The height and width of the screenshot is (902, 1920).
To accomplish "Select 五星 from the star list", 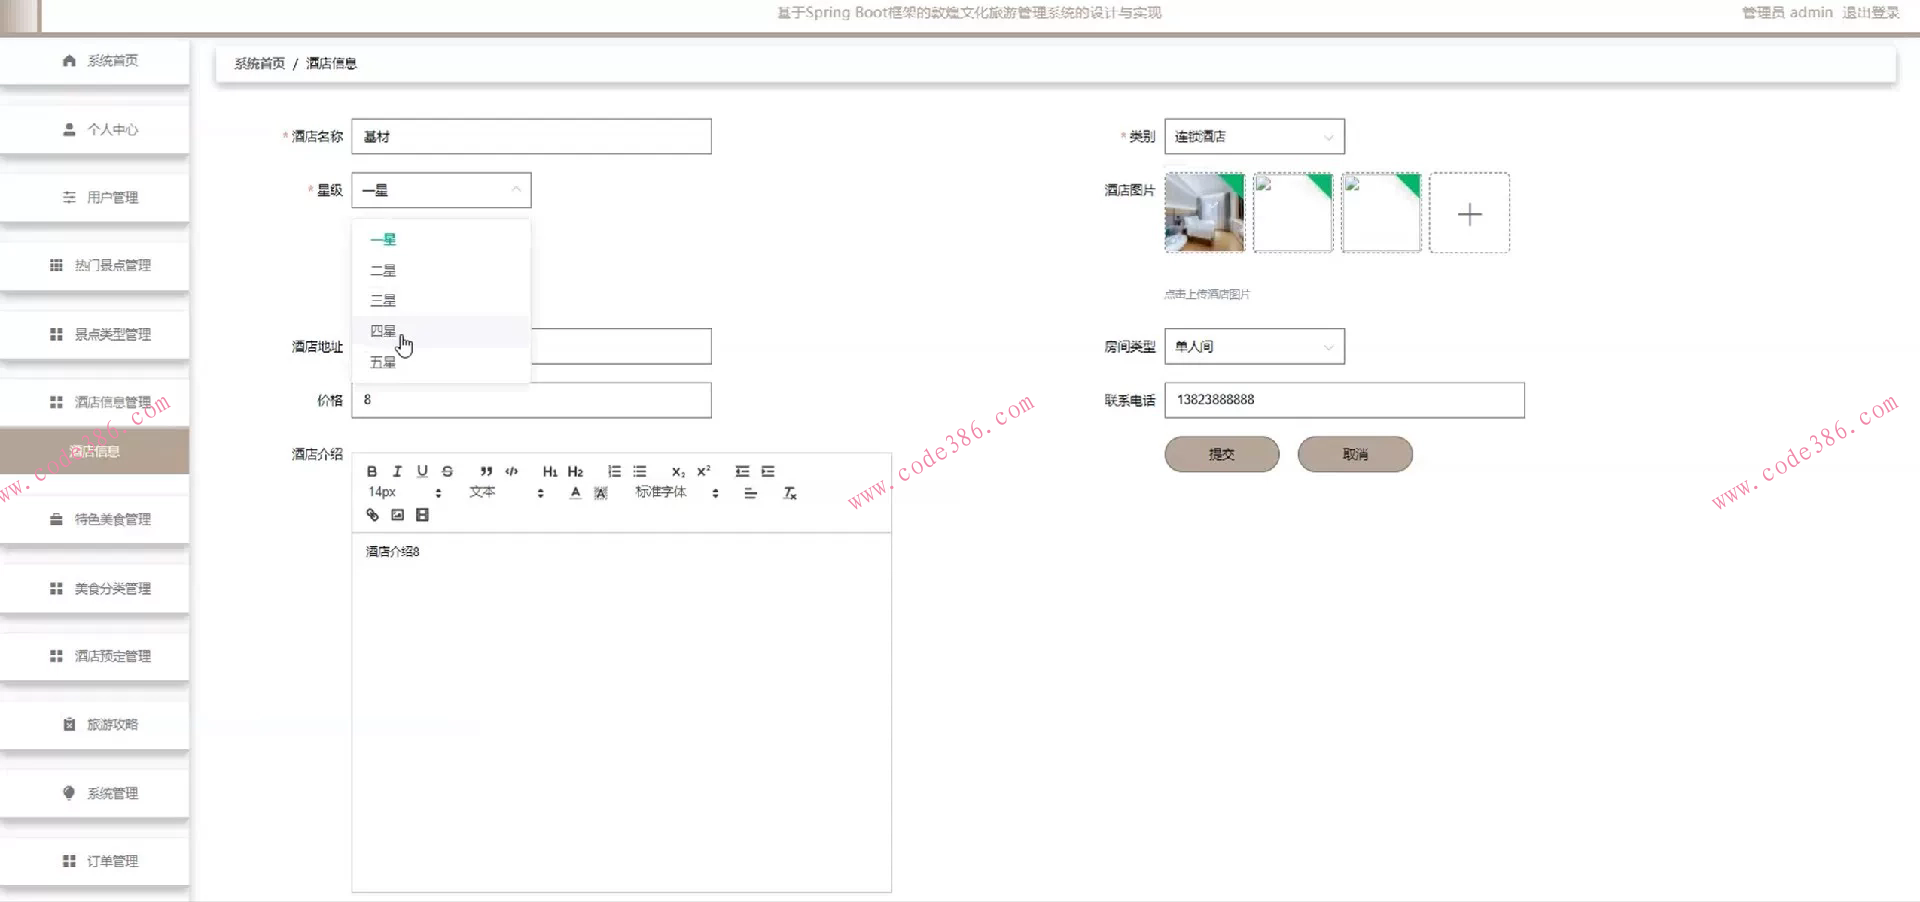I will coord(441,362).
